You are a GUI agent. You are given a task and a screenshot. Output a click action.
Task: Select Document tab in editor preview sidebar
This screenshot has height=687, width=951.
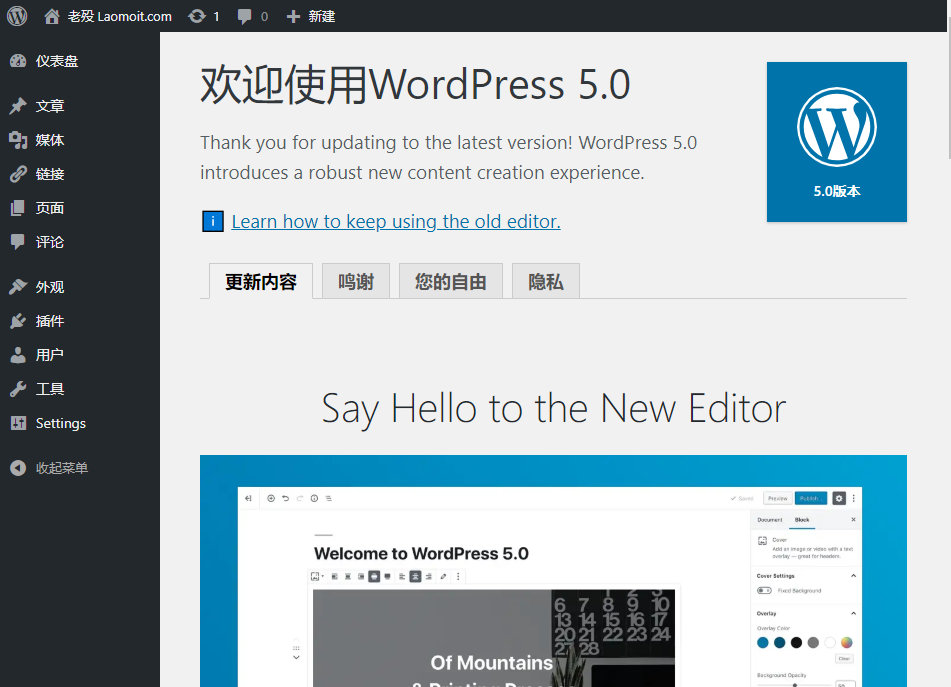pos(770,520)
